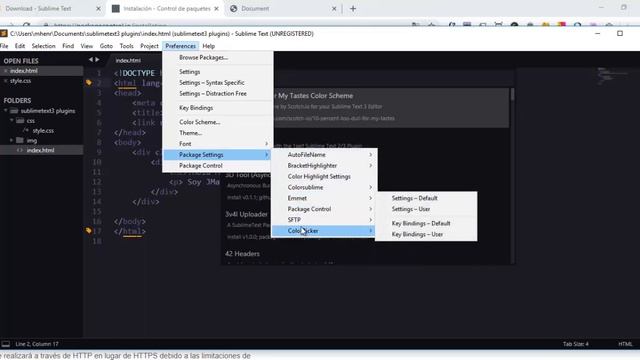640x360 pixels.
Task: Click the code minimap
Action: [614, 76]
